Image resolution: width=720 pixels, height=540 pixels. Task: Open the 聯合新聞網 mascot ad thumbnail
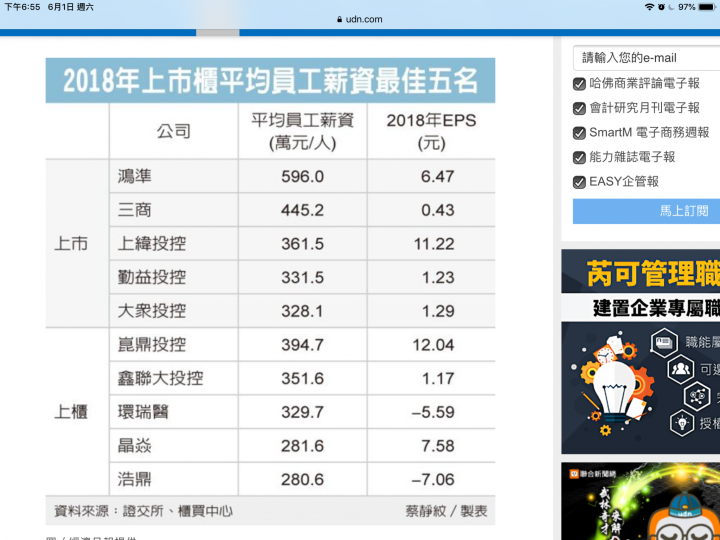pyautogui.click(x=641, y=501)
